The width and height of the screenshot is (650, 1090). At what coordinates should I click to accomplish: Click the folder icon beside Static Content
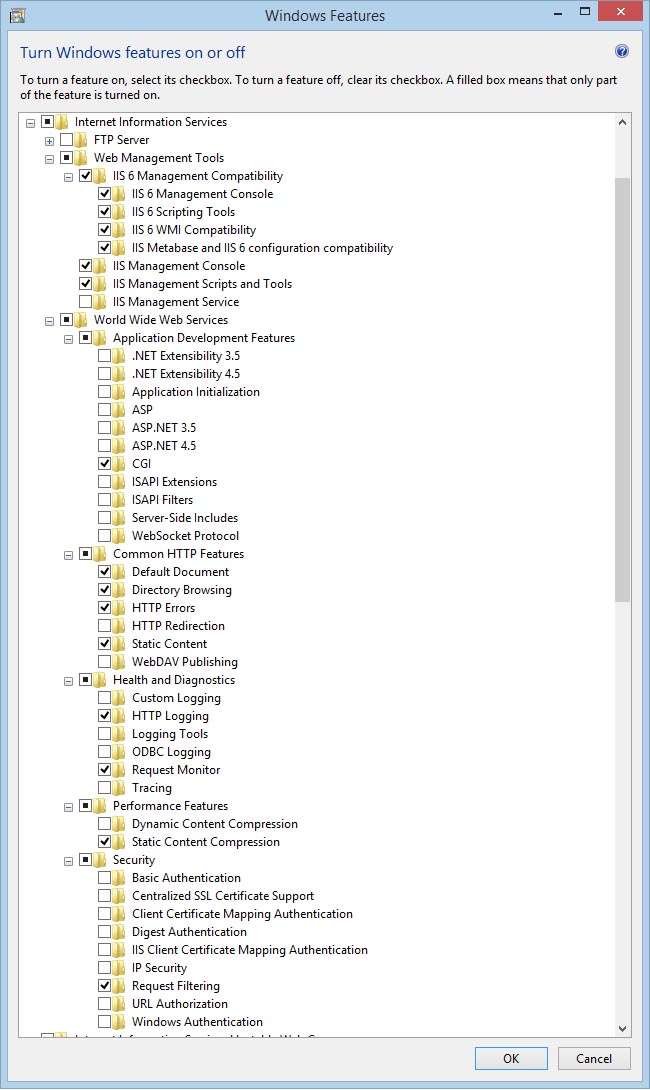(x=120, y=644)
